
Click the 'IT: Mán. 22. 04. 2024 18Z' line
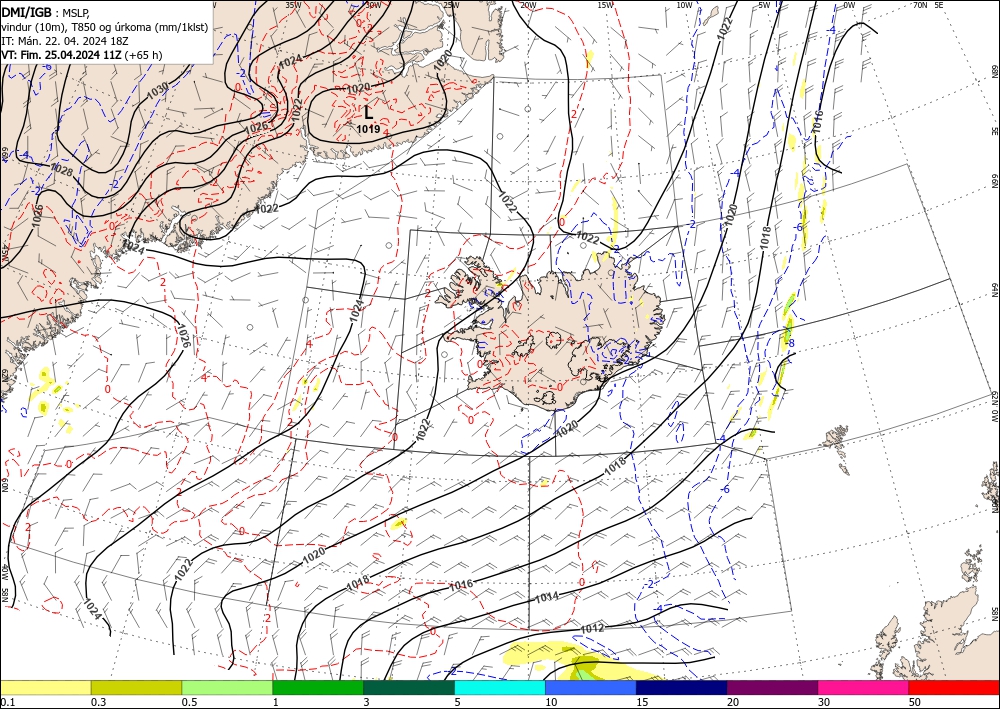pos(64,41)
